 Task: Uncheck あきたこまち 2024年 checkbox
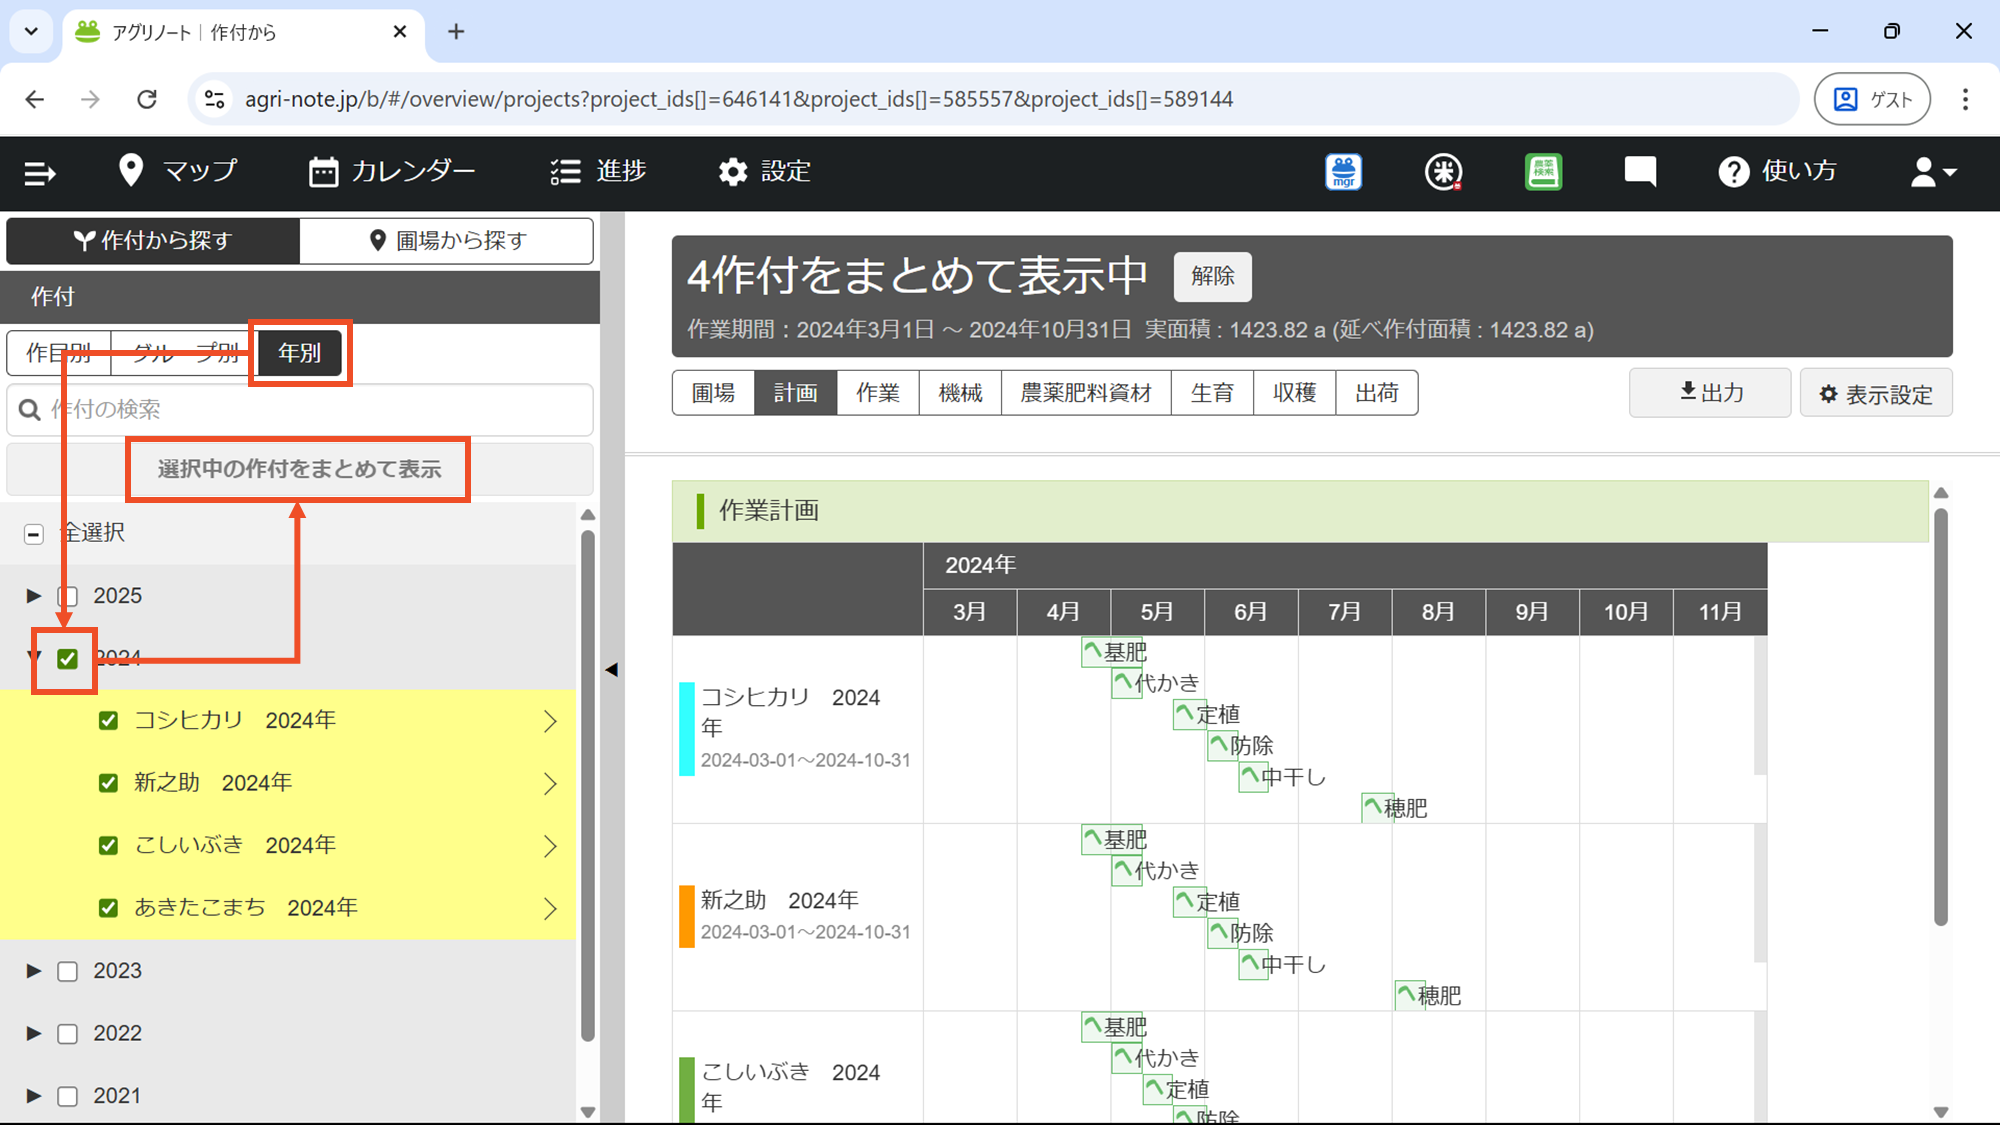(109, 908)
